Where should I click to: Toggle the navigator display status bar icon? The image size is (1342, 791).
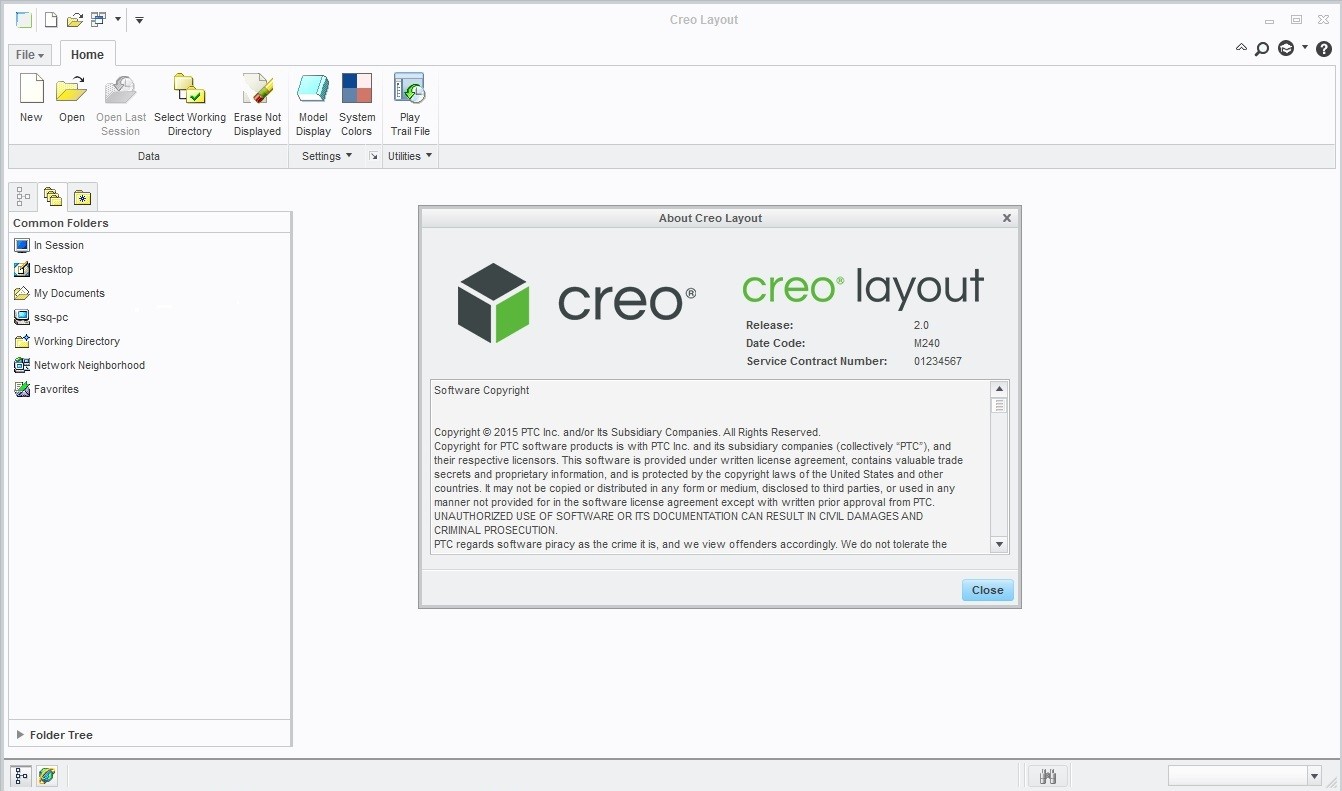coord(21,775)
